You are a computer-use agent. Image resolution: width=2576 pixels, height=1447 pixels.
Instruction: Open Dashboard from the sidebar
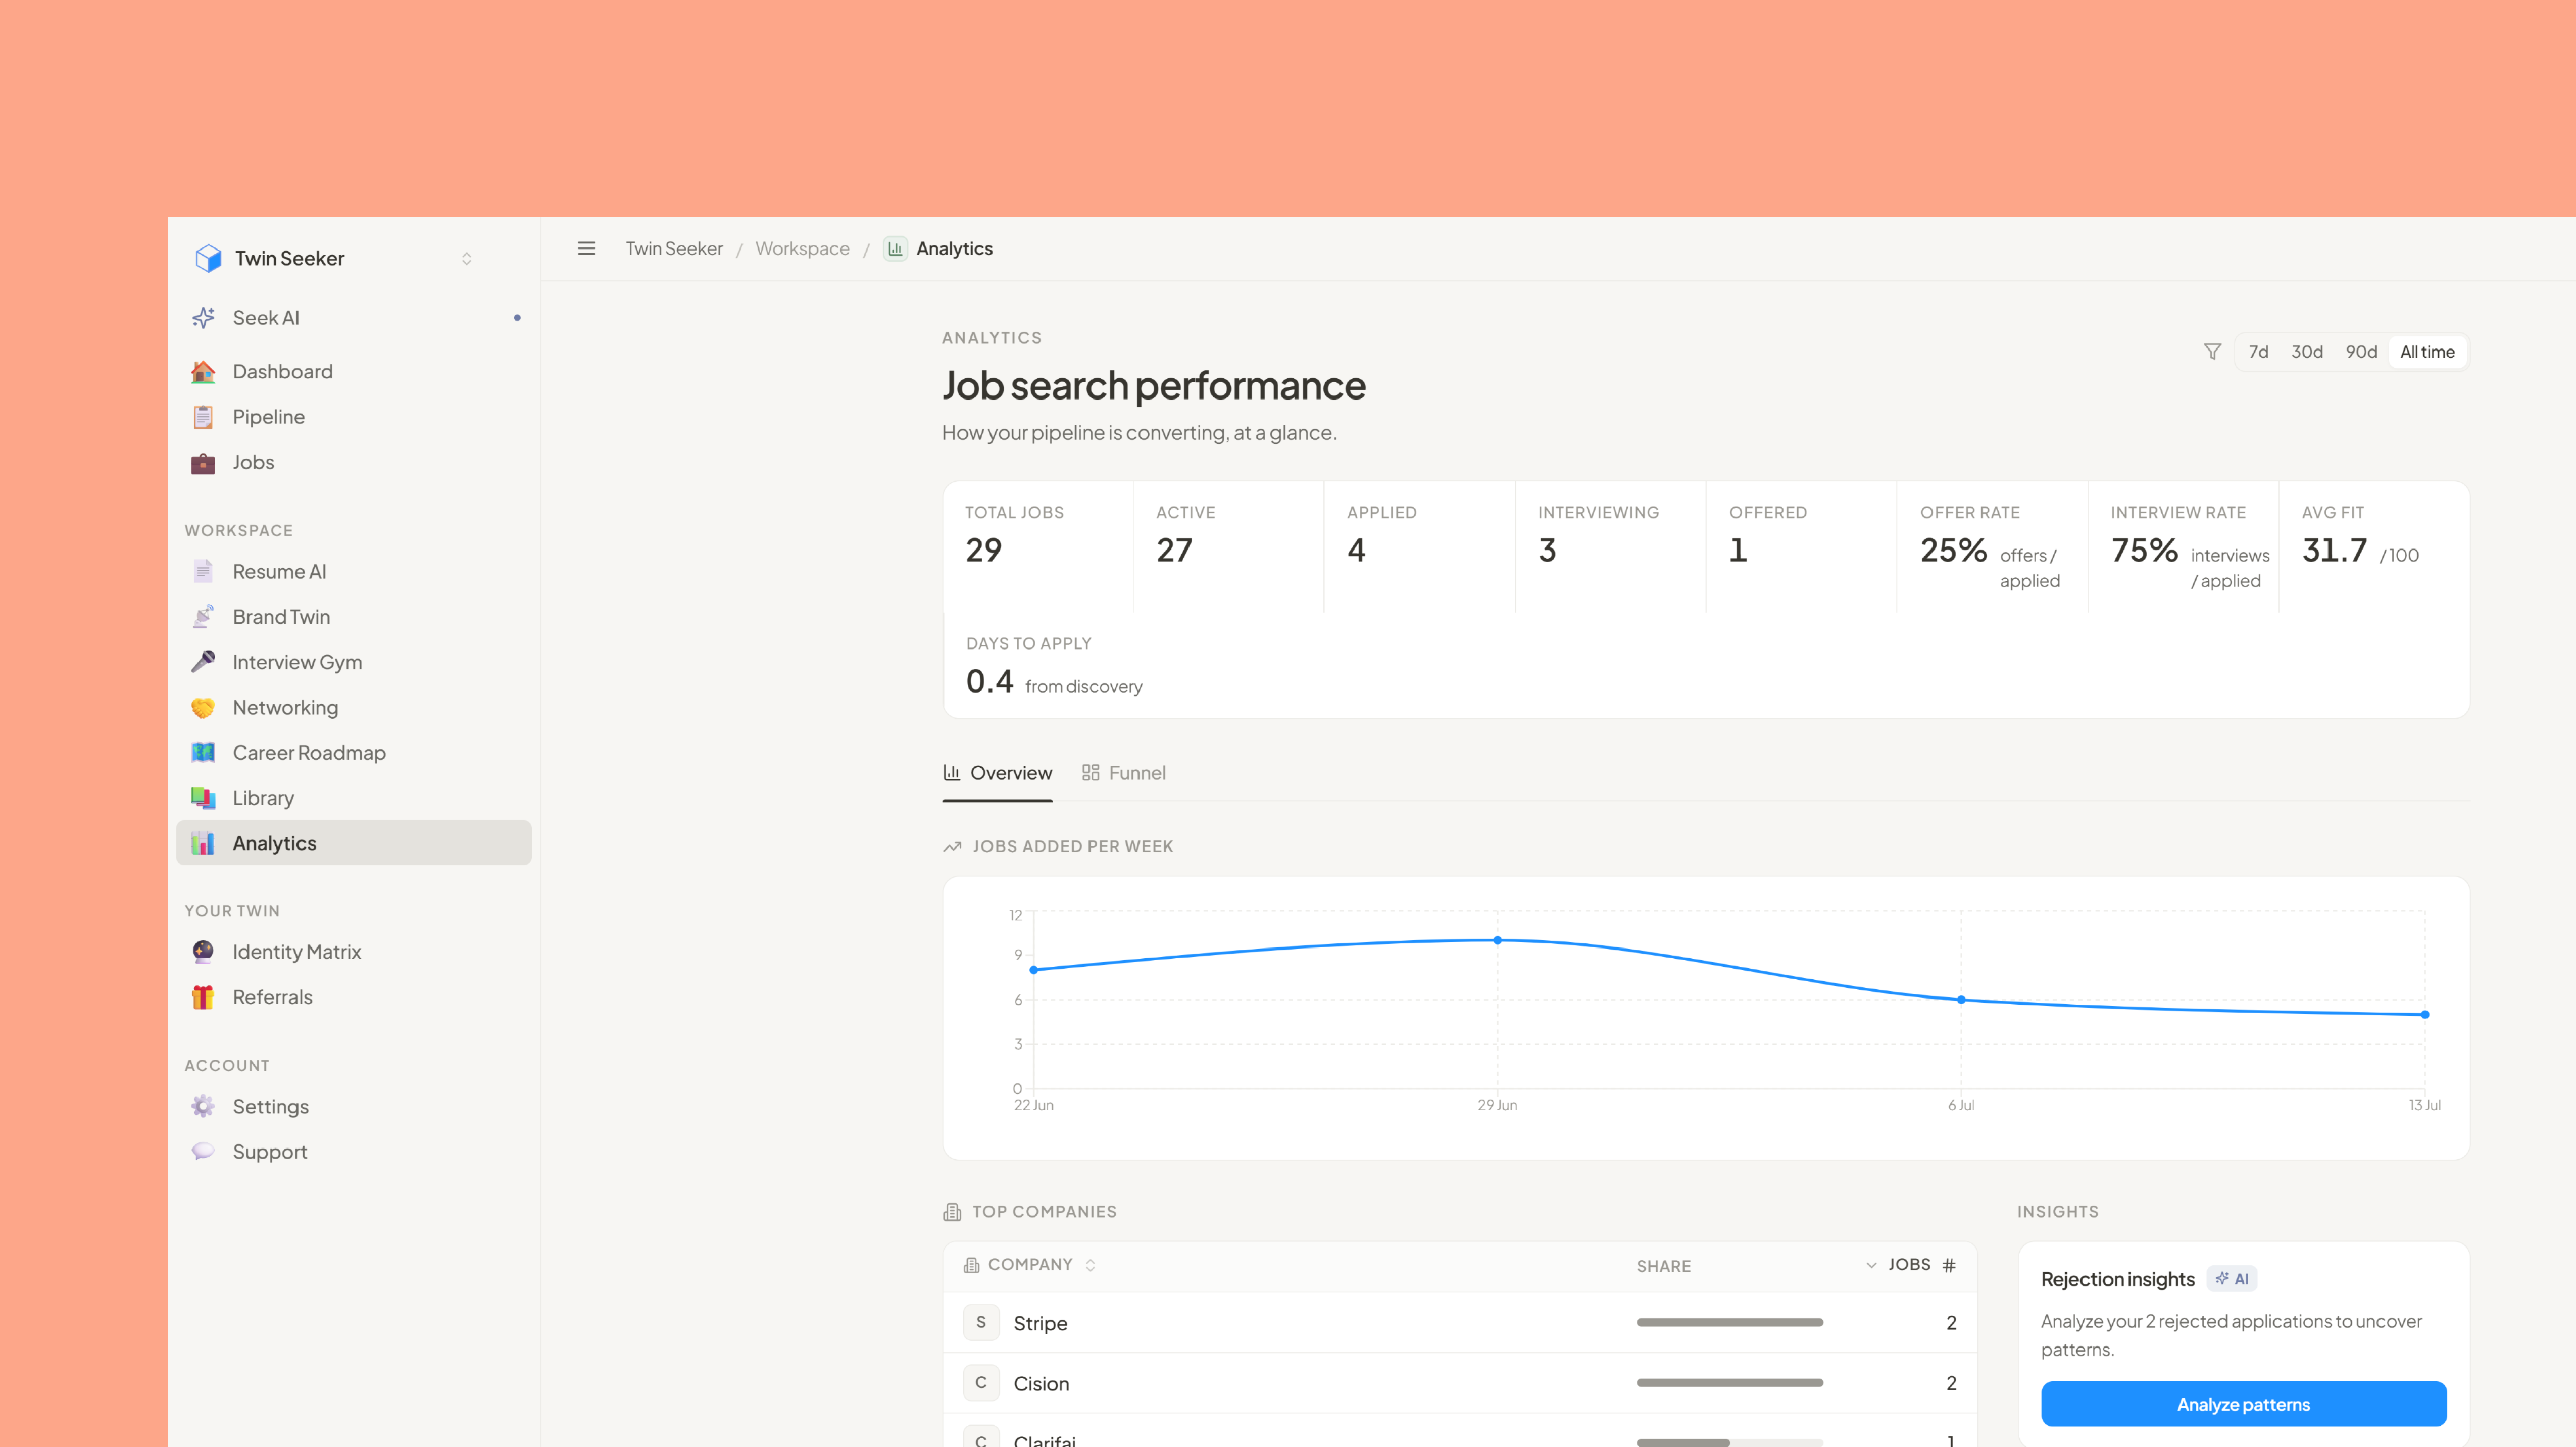pos(354,372)
